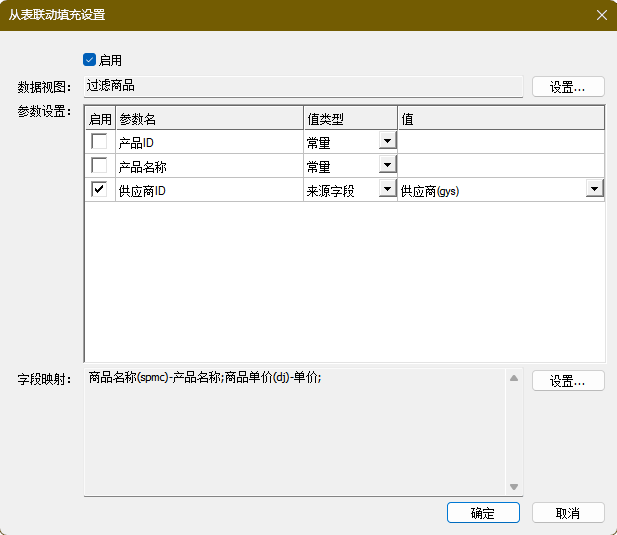Confirm with the 确定 button

pos(483,513)
